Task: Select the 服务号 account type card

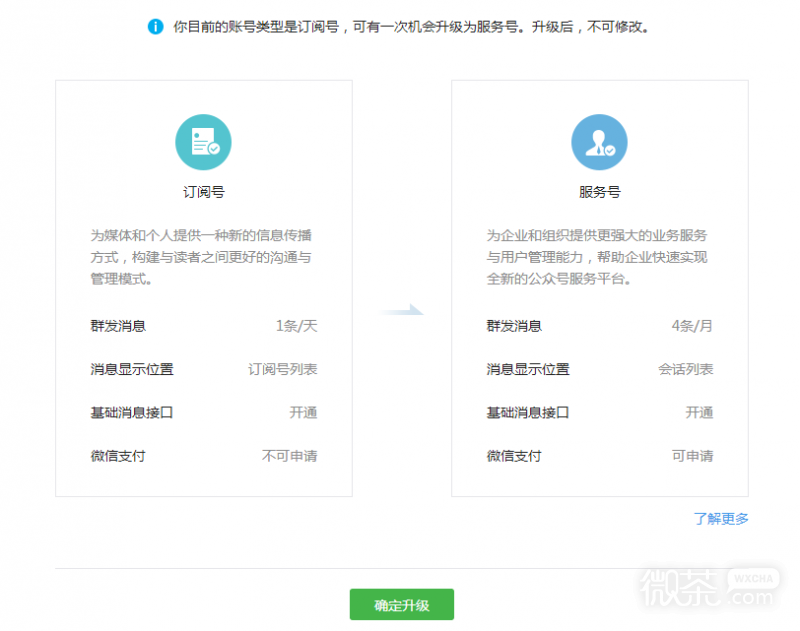Action: pyautogui.click(x=599, y=290)
